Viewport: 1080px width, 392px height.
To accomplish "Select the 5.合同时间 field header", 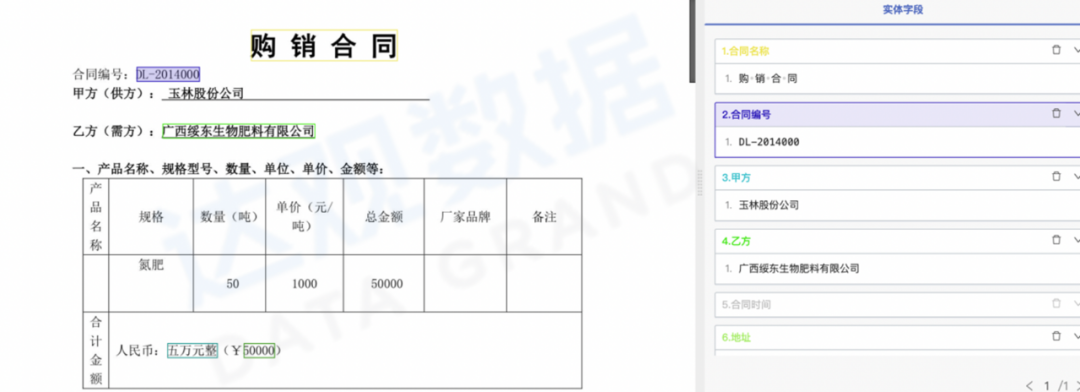I will pos(897,305).
